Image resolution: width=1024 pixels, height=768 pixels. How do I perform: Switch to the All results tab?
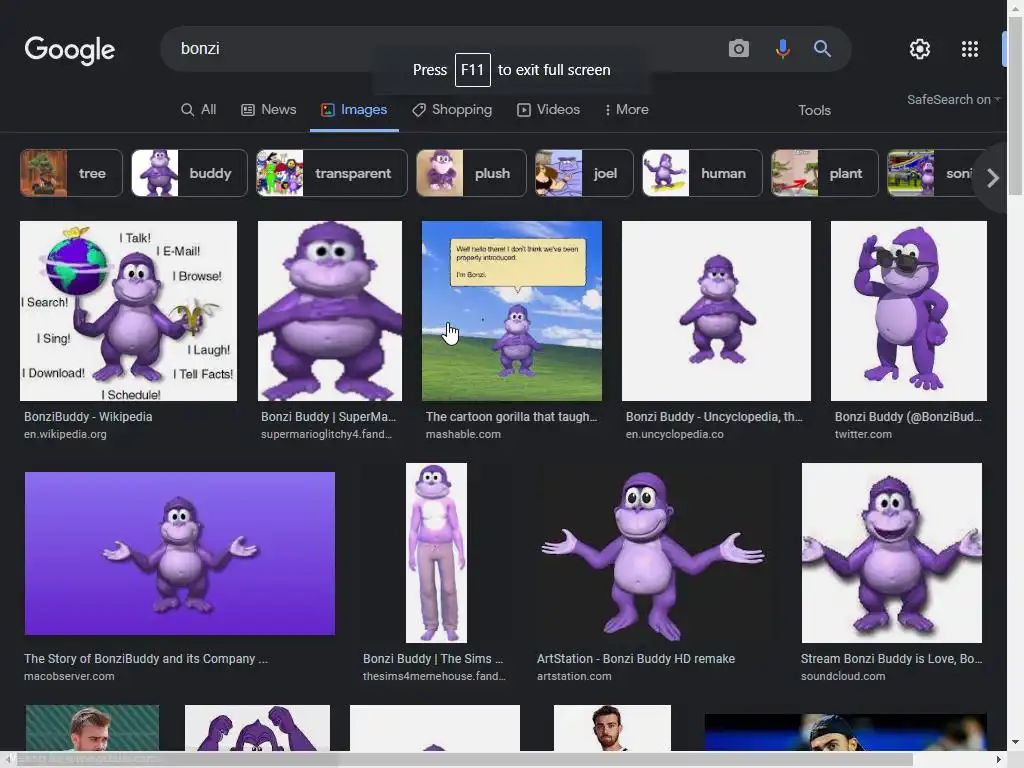click(x=199, y=110)
